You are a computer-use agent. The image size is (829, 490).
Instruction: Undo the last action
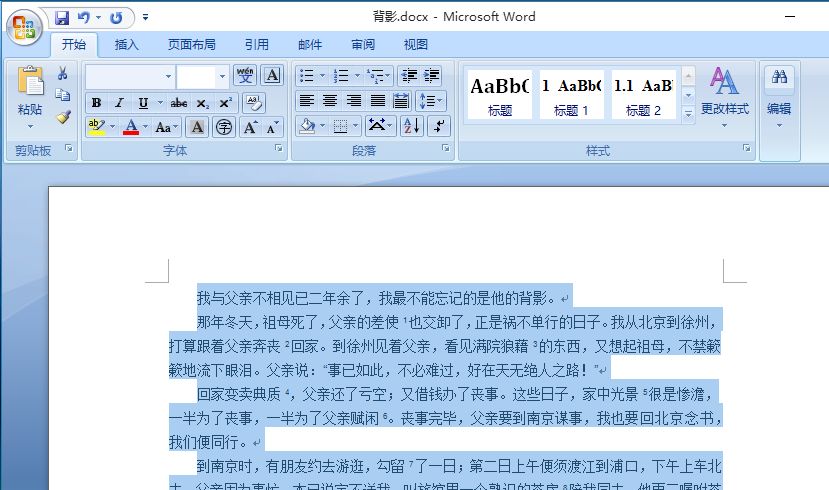point(84,18)
